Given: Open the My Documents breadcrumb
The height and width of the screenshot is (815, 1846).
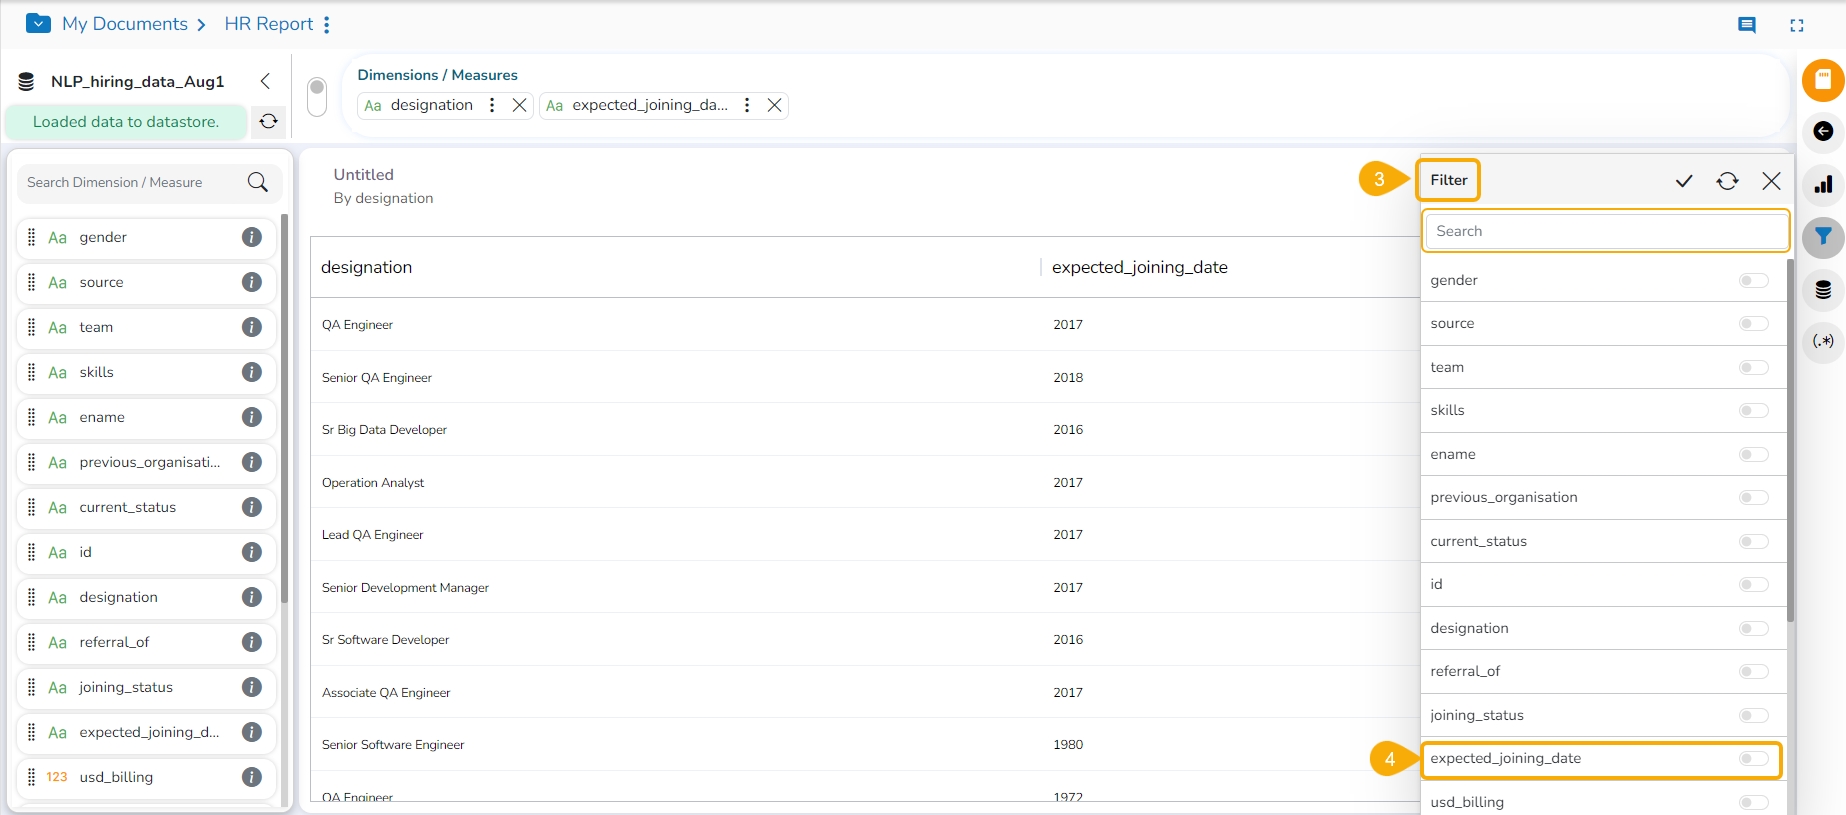Looking at the screenshot, I should coord(125,24).
